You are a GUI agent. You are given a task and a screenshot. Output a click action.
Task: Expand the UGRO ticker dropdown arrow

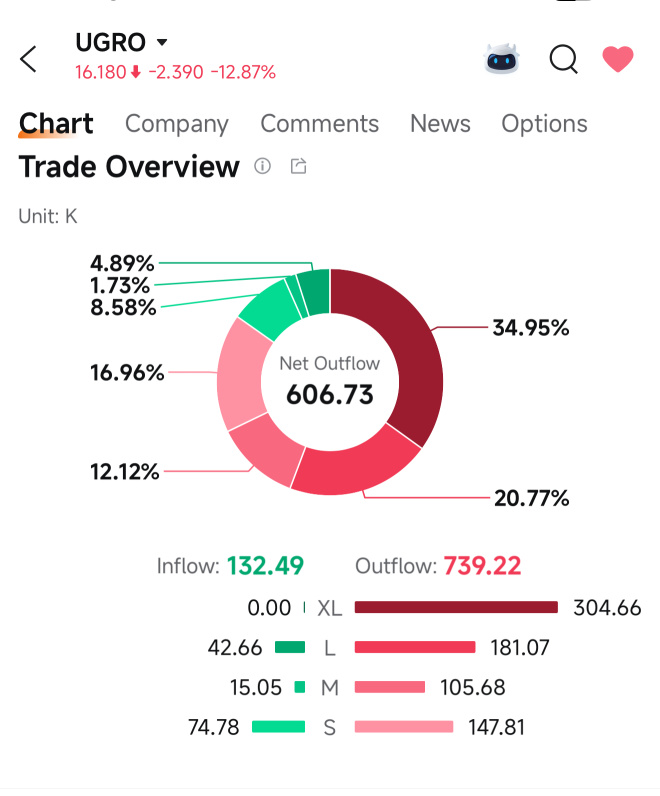click(x=162, y=42)
